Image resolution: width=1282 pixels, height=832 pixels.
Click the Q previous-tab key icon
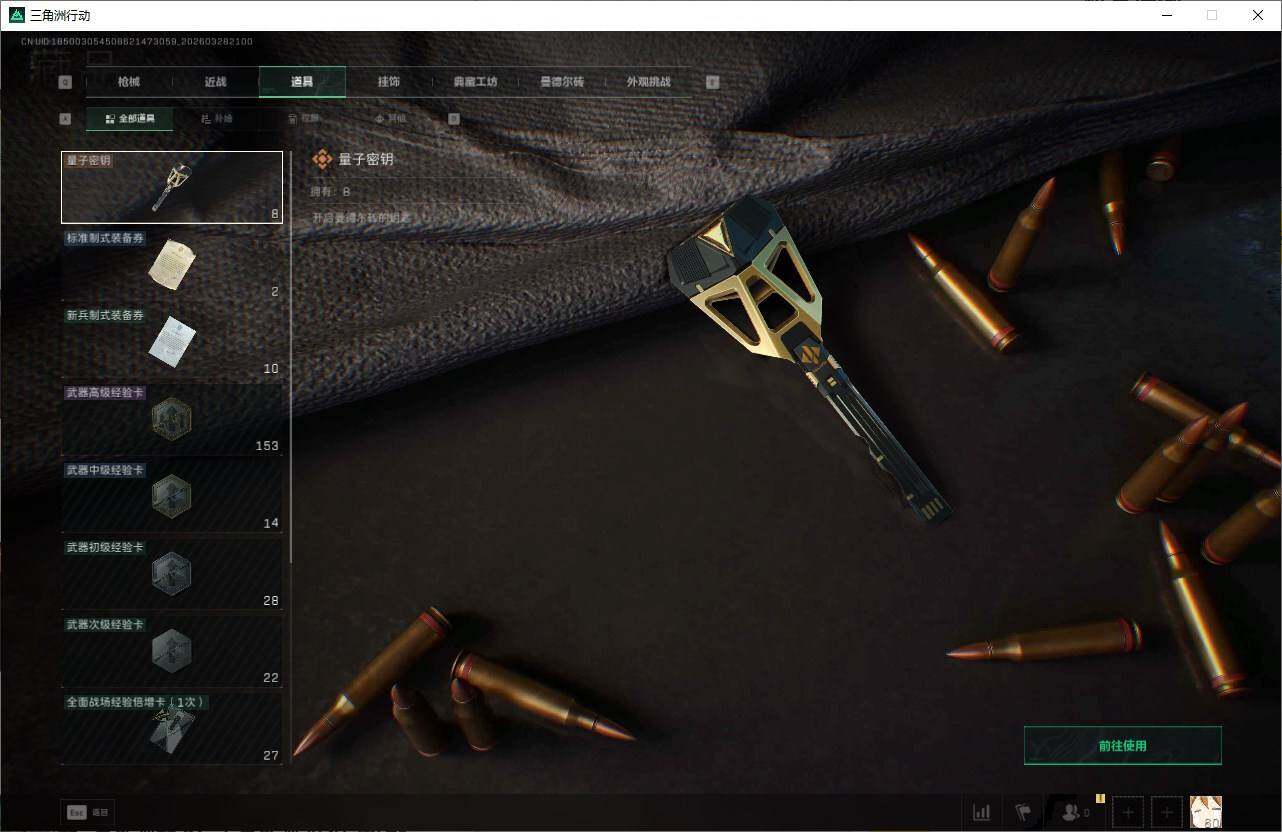pos(66,82)
